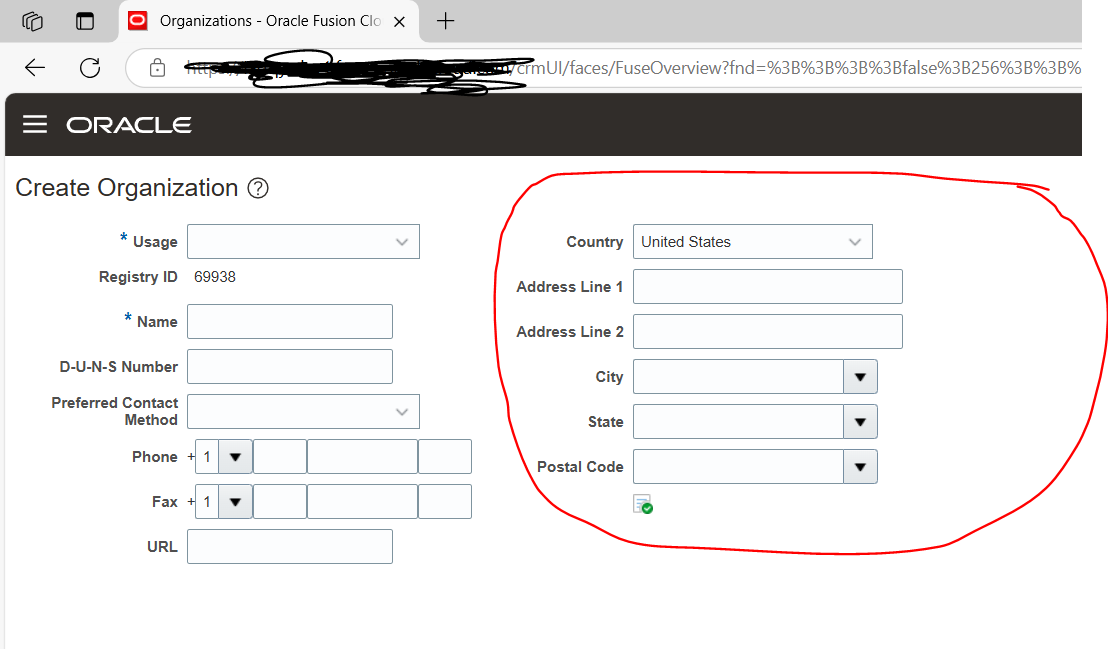The image size is (1108, 649).
Task: Go back in the browser
Action: [x=35, y=68]
